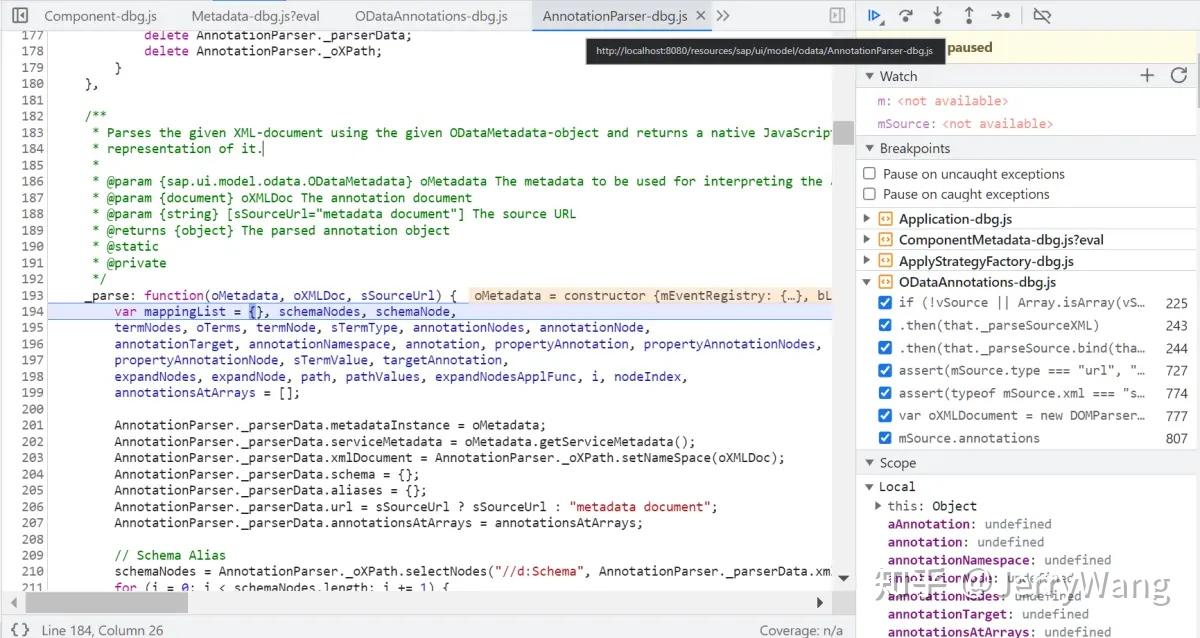Viewport: 1200px width, 638px height.
Task: Resume script execution with the blue play icon
Action: (x=874, y=15)
